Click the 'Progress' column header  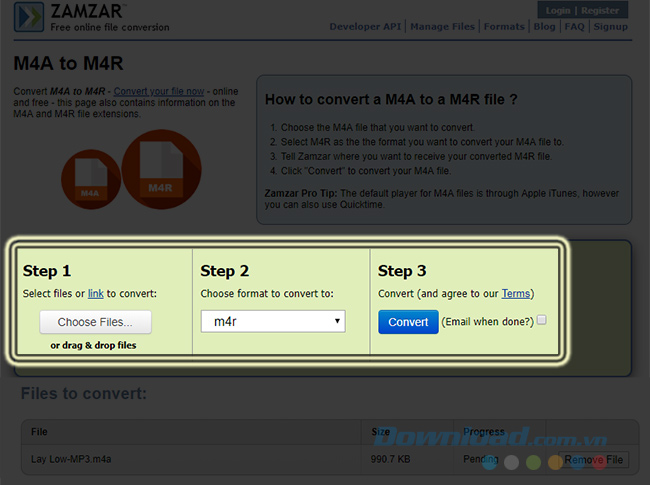[484, 432]
